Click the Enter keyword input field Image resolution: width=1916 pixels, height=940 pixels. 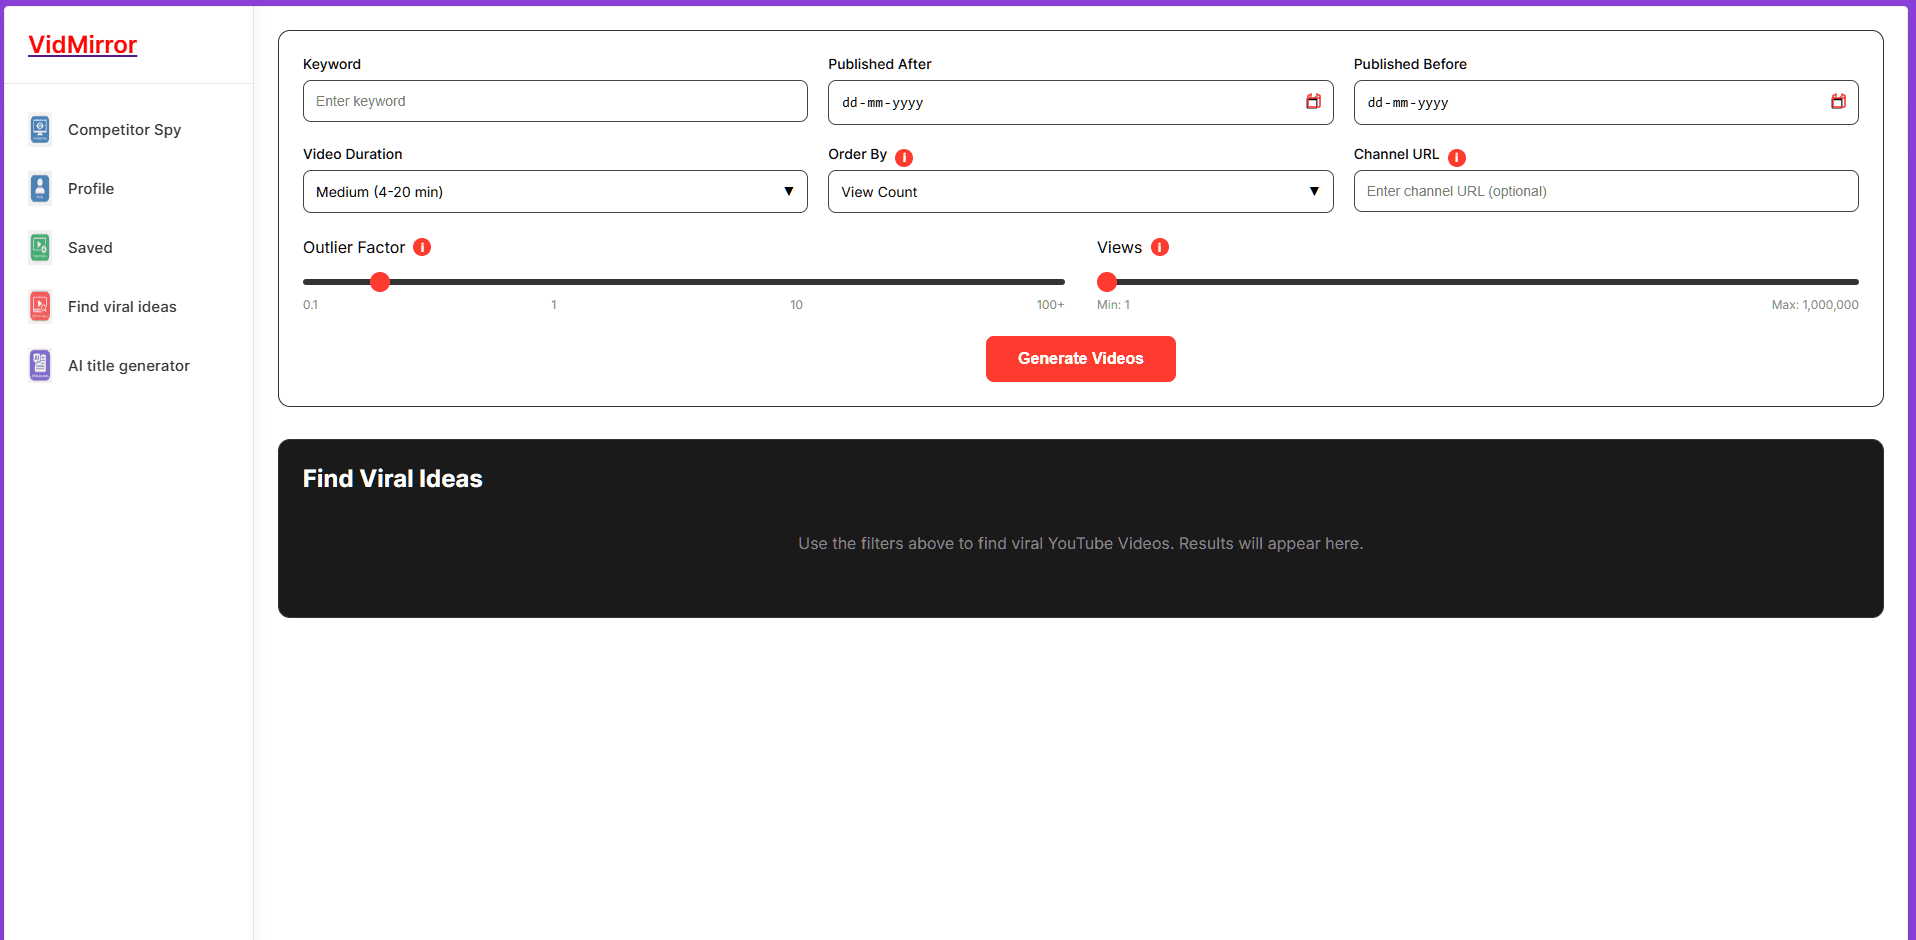pyautogui.click(x=554, y=101)
